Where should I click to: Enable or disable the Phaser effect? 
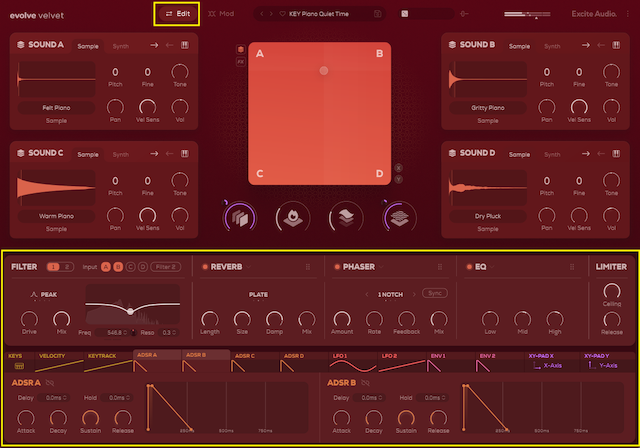[335, 267]
